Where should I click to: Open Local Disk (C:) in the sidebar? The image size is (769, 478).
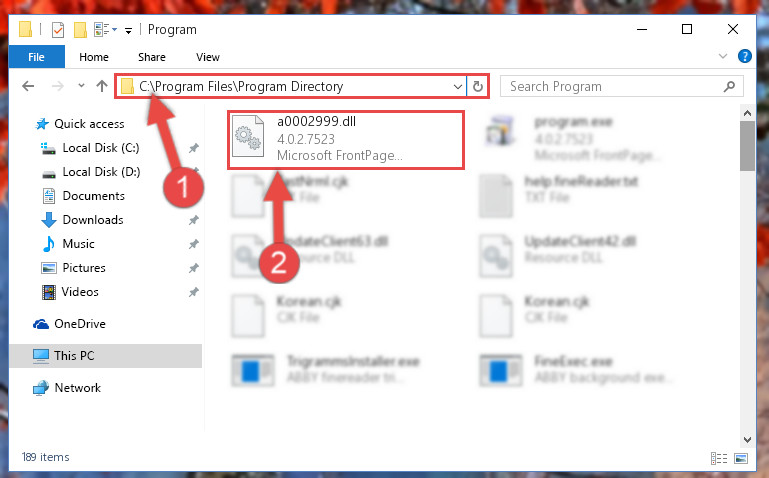101,148
